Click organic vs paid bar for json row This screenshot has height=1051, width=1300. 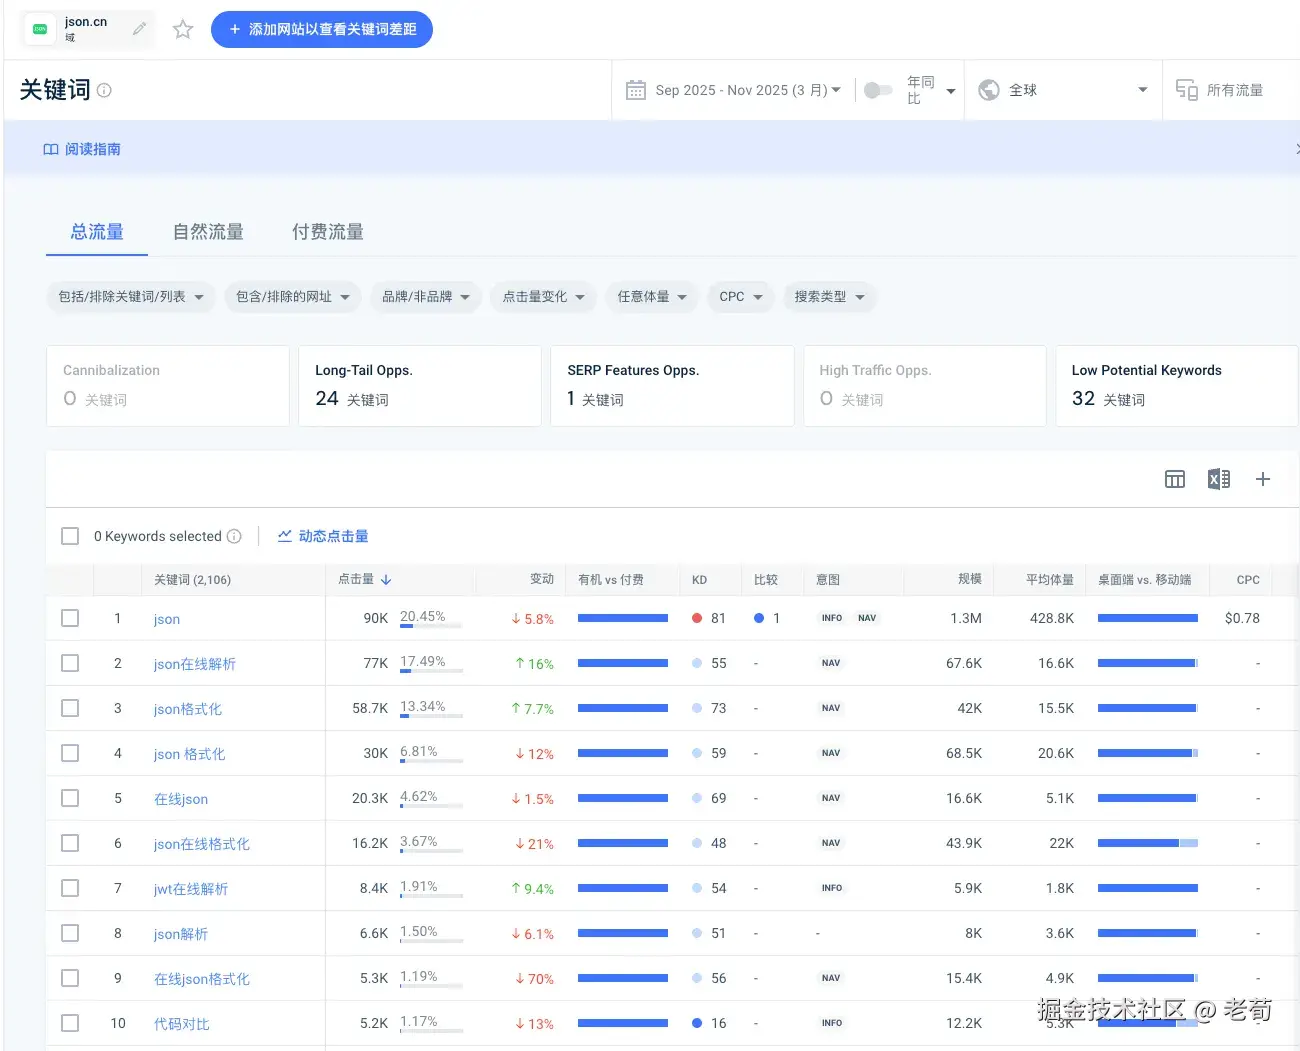point(623,618)
